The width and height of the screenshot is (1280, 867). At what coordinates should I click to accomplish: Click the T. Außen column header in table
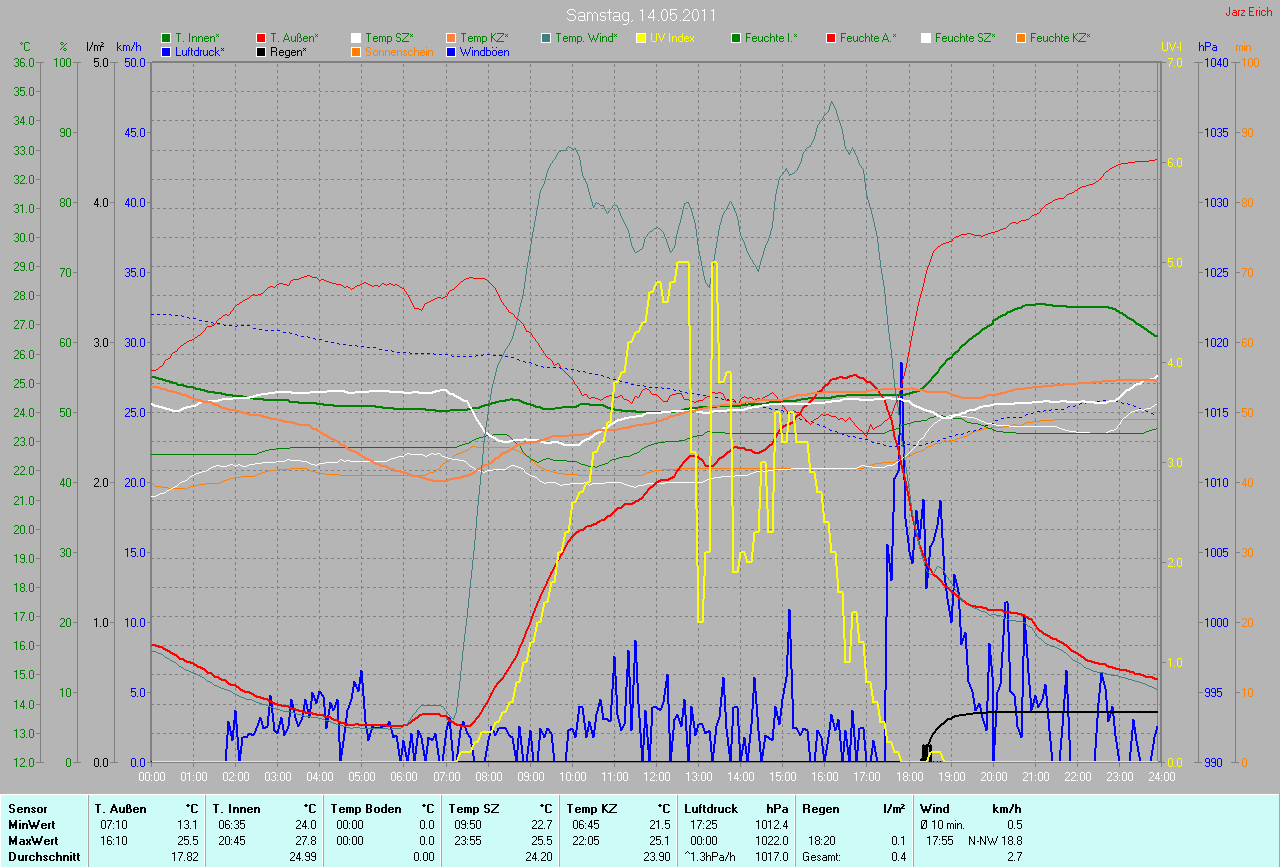[x=121, y=809]
